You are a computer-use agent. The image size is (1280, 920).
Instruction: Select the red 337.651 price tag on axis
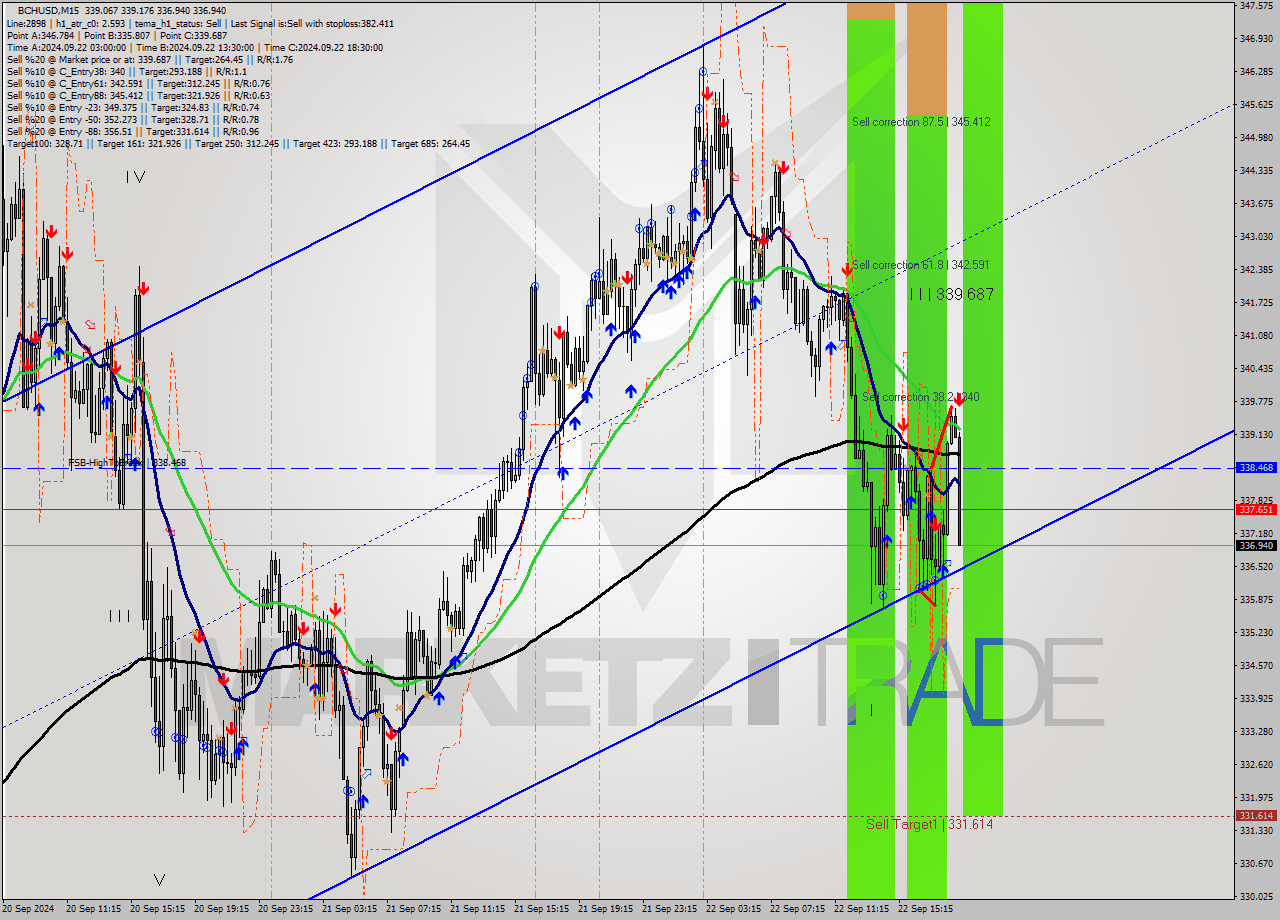pyautogui.click(x=1256, y=509)
